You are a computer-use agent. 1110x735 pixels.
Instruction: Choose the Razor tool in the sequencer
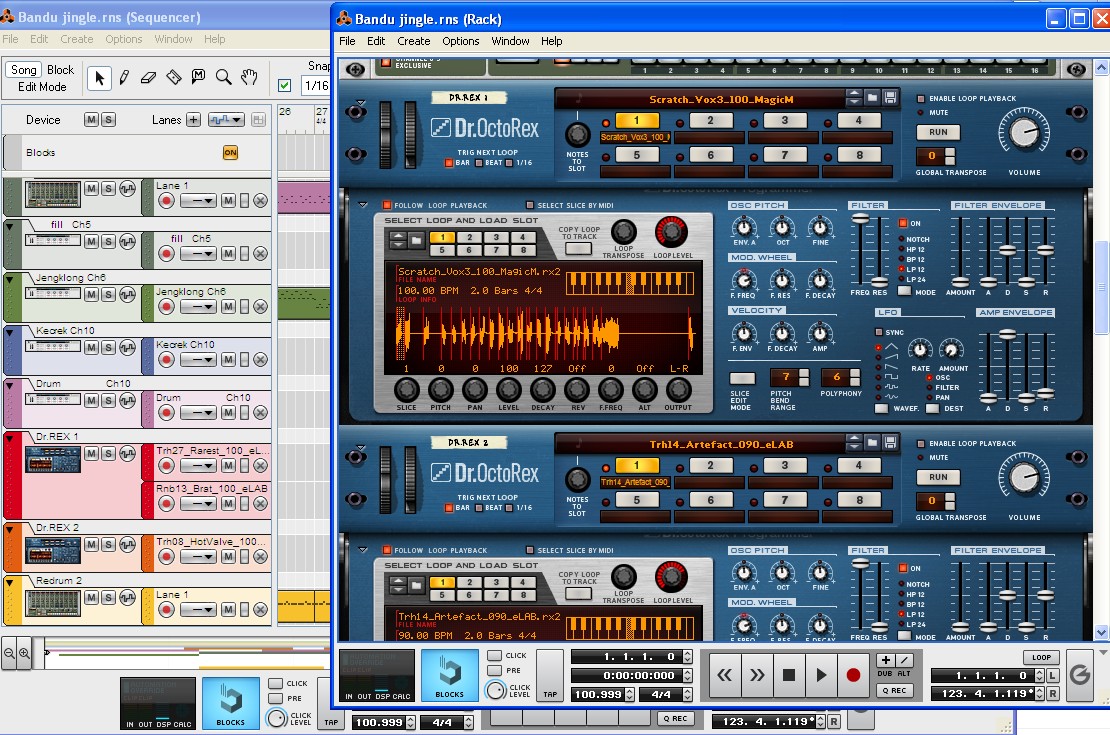[173, 76]
